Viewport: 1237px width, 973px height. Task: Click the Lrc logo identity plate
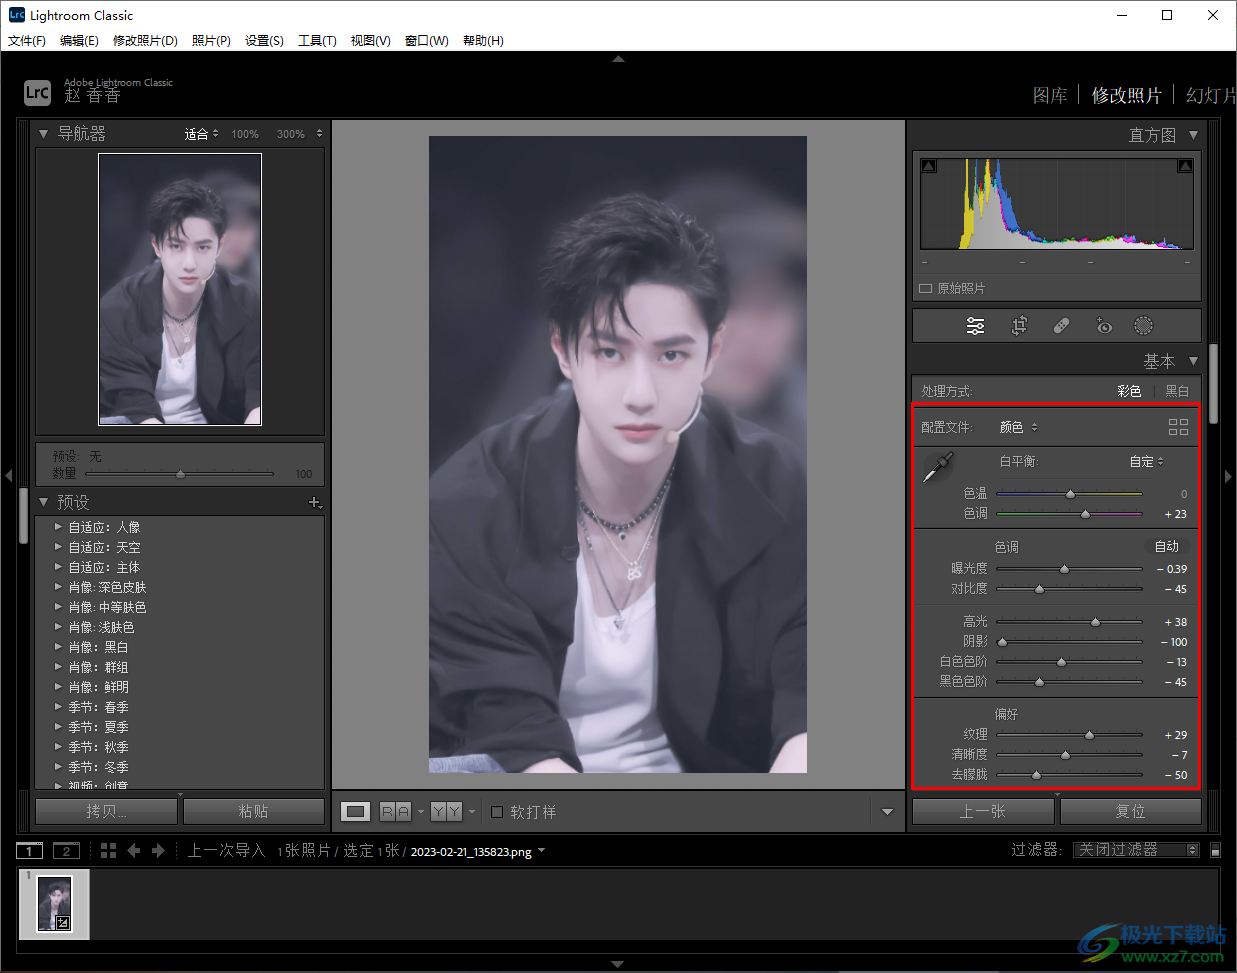click(37, 92)
